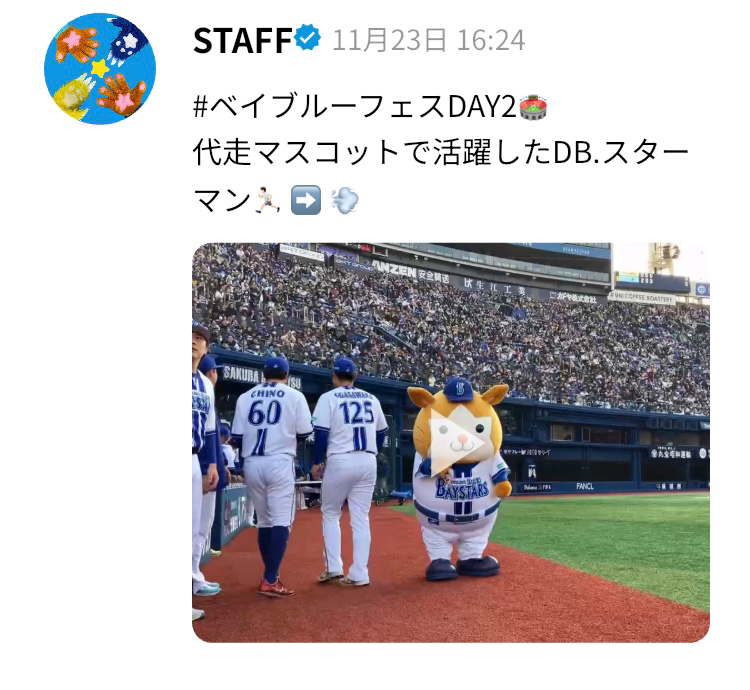Click the blue verified badge next to STAFF
The width and height of the screenshot is (750, 690).
pos(308,39)
